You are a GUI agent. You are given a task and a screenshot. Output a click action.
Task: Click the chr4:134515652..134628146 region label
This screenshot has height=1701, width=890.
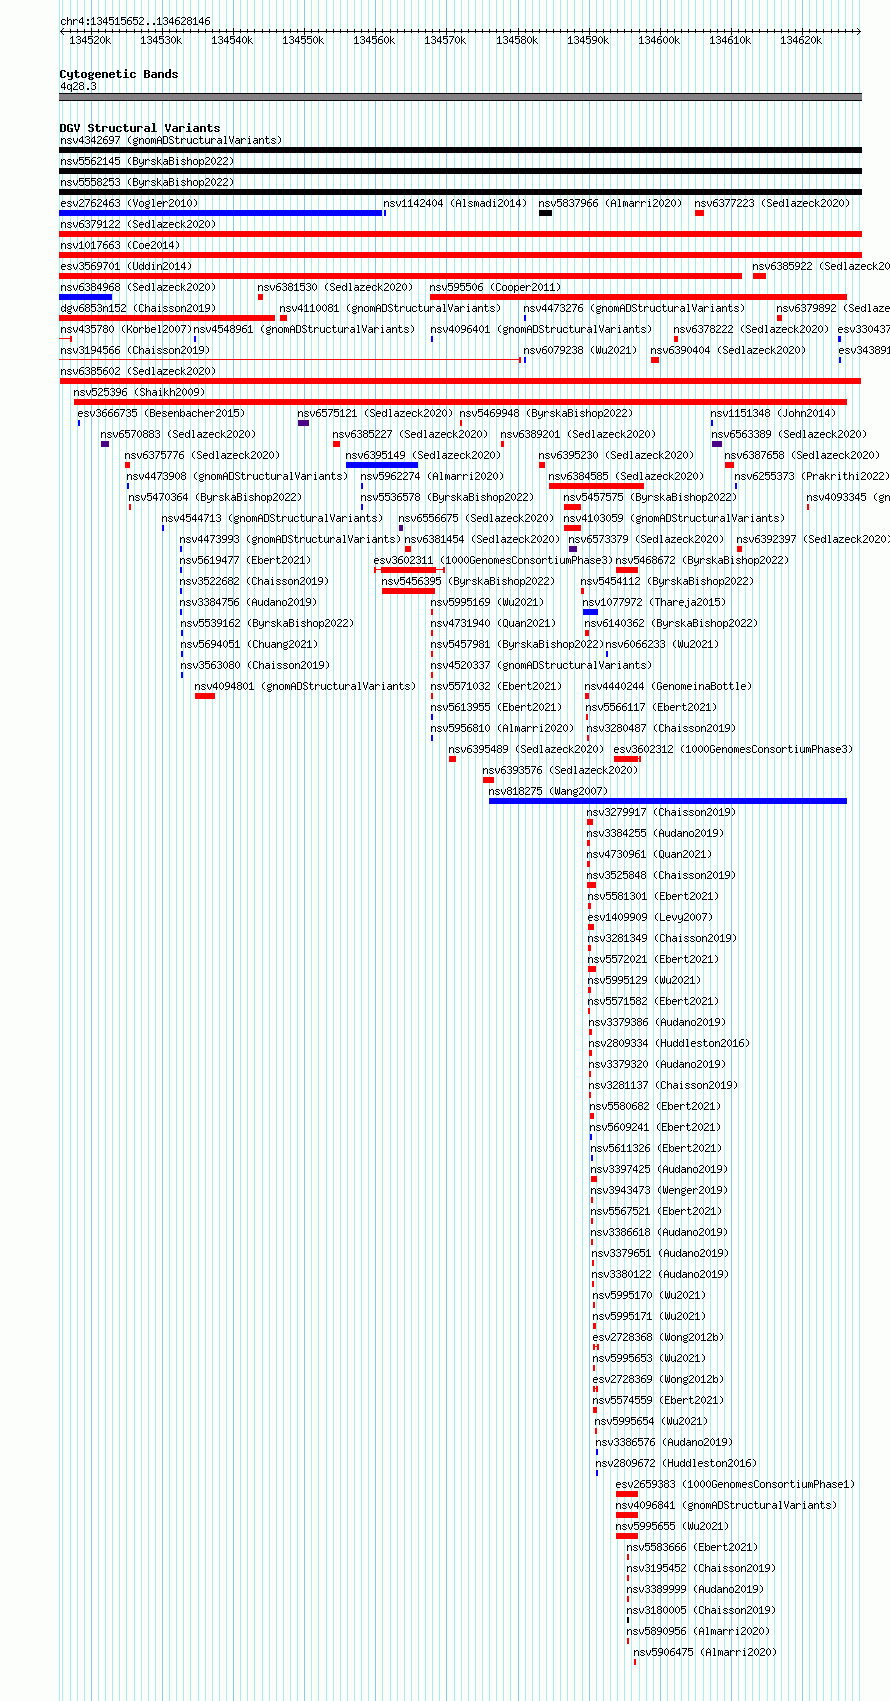135,21
